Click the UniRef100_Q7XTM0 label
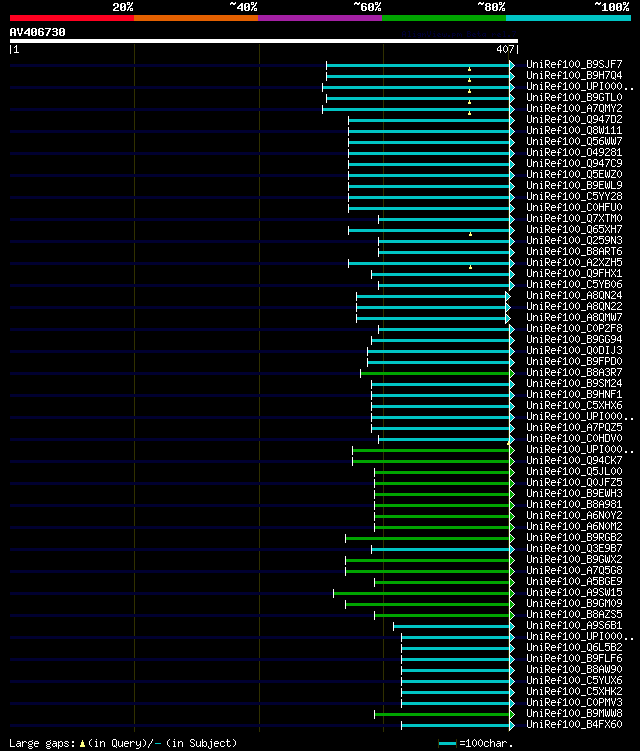The width and height of the screenshot is (640, 751). click(574, 218)
